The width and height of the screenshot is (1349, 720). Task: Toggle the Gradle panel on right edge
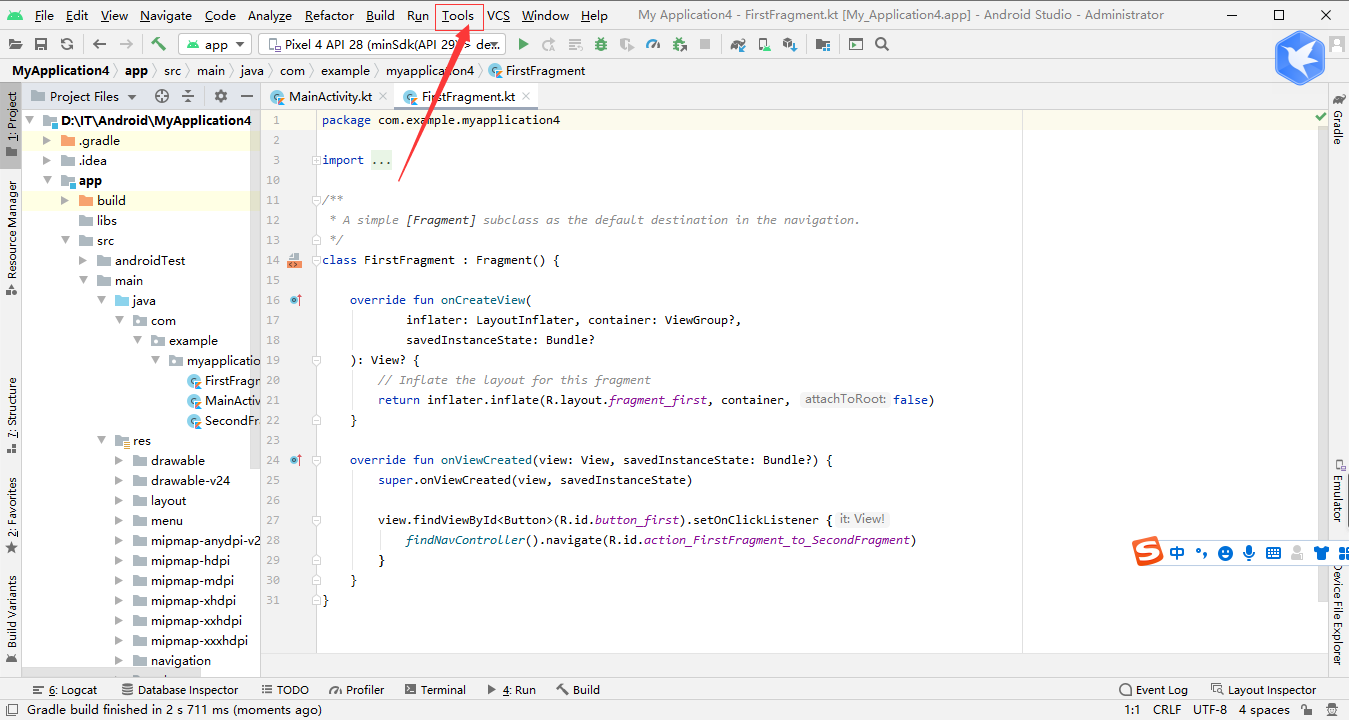point(1337,119)
